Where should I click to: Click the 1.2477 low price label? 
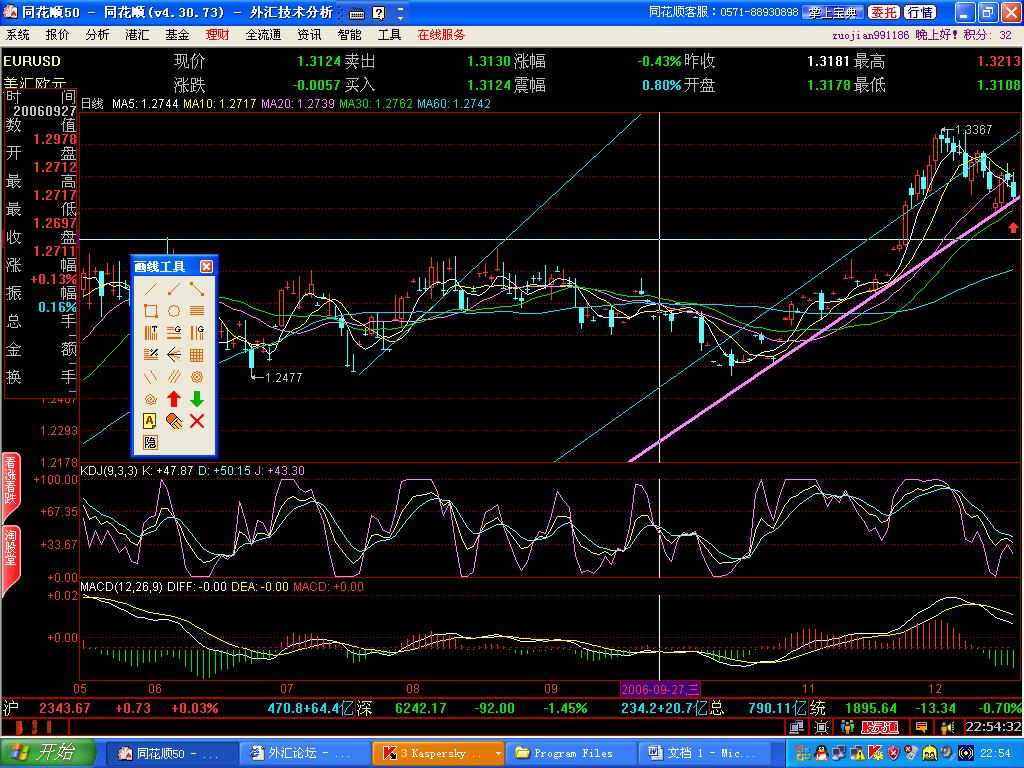[283, 377]
